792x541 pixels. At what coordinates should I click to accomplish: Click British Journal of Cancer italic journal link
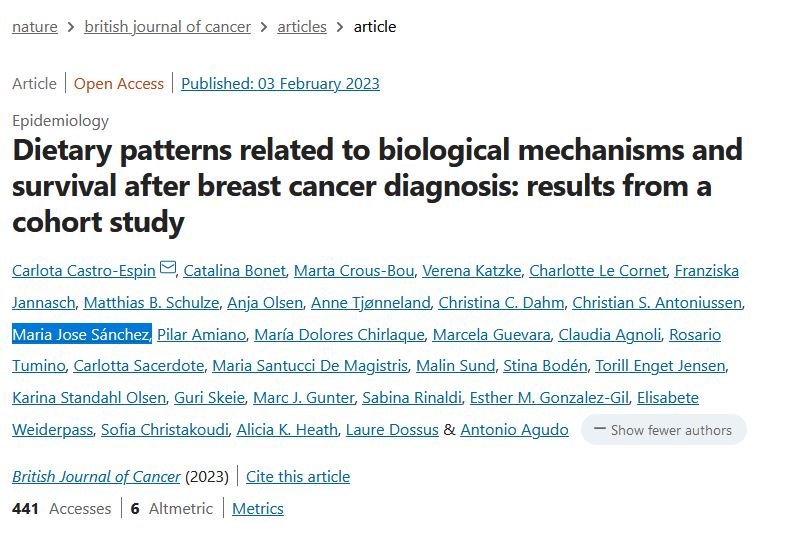pos(96,477)
